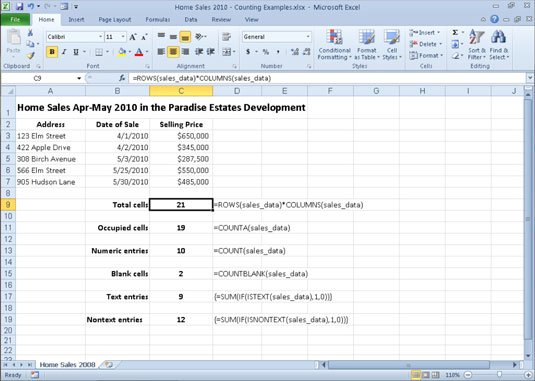Open Conditional Formatting menu

pos(334,45)
